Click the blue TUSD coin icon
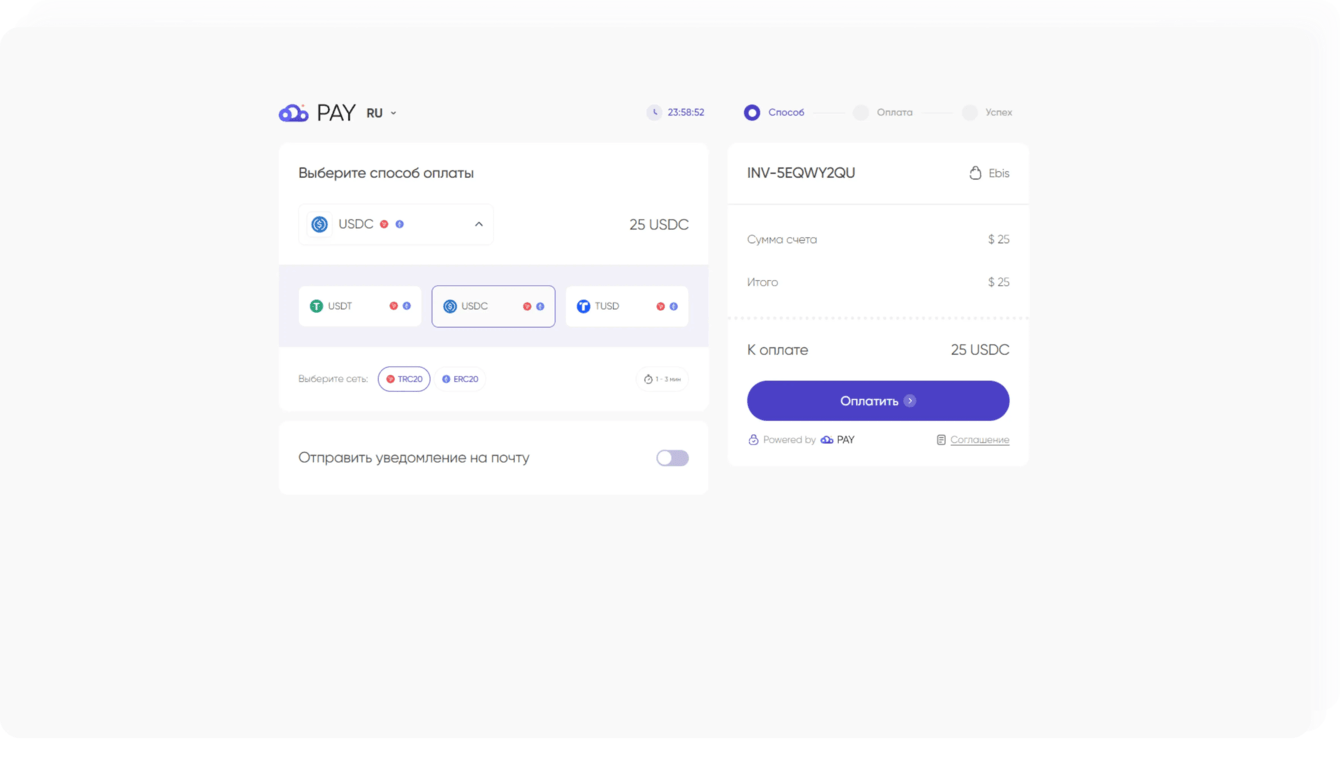 [x=583, y=306]
